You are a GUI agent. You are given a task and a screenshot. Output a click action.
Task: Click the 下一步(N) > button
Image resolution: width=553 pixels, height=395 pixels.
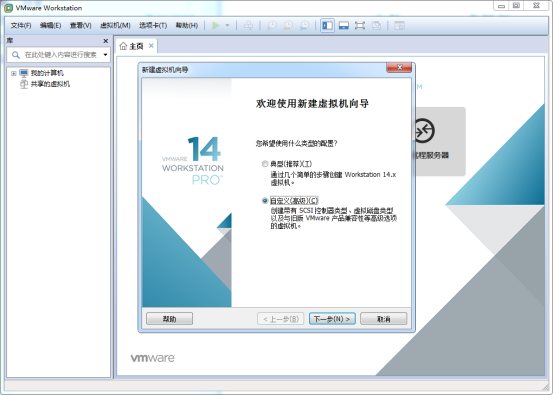coord(332,319)
